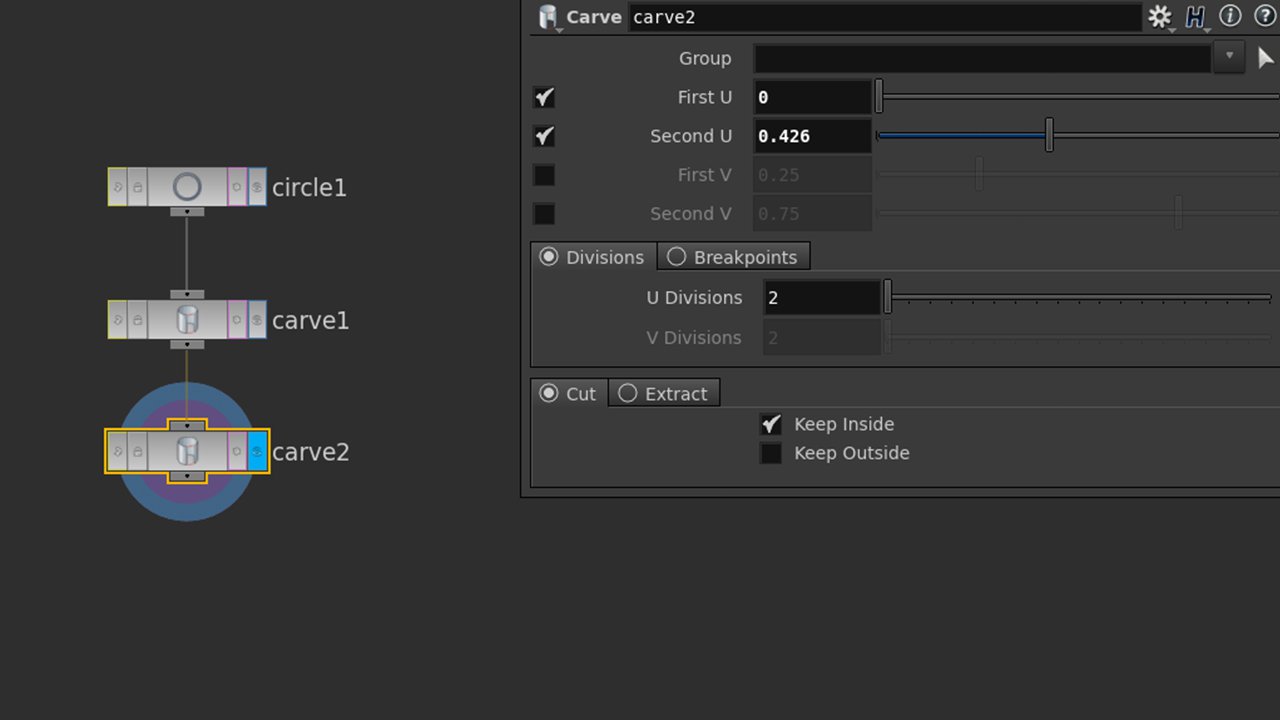This screenshot has width=1280, height=720.
Task: Switch to the Extract tab
Action: point(664,393)
